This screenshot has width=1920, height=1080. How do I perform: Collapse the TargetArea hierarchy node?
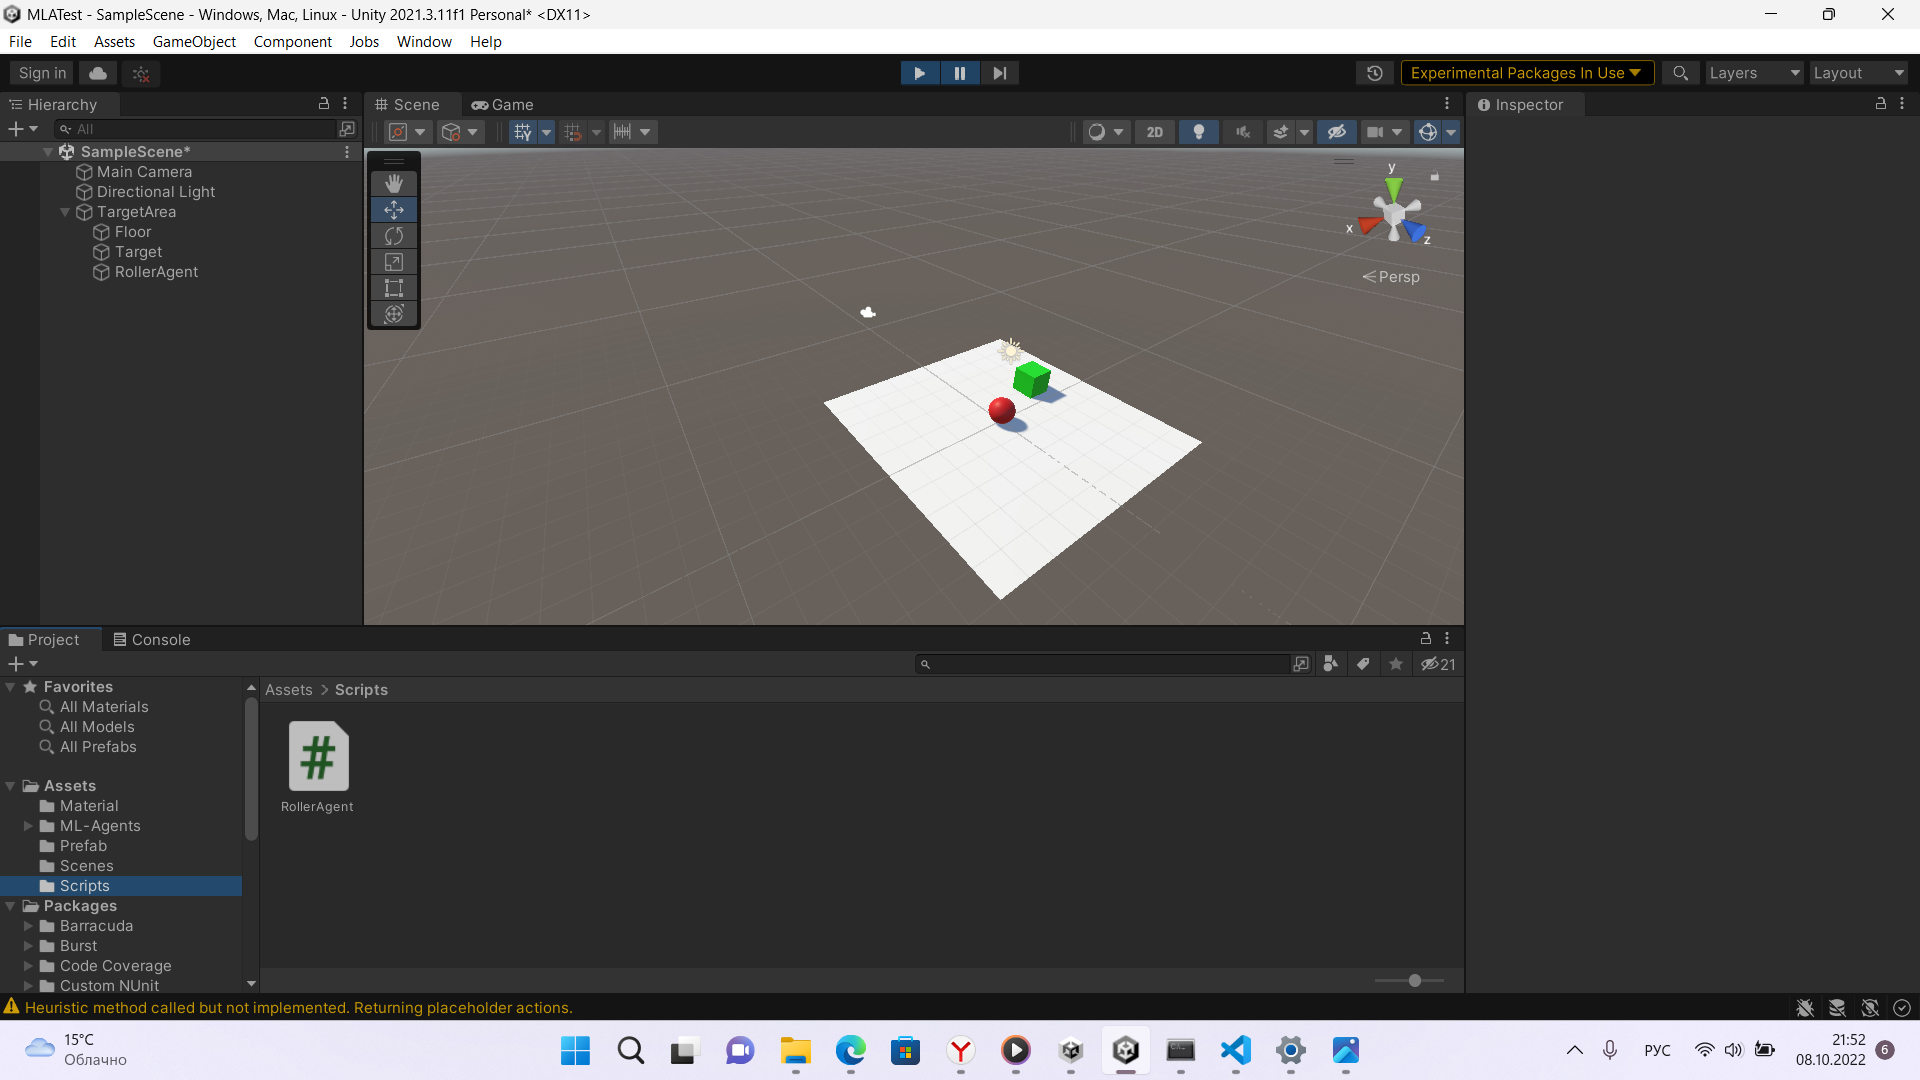(x=65, y=212)
